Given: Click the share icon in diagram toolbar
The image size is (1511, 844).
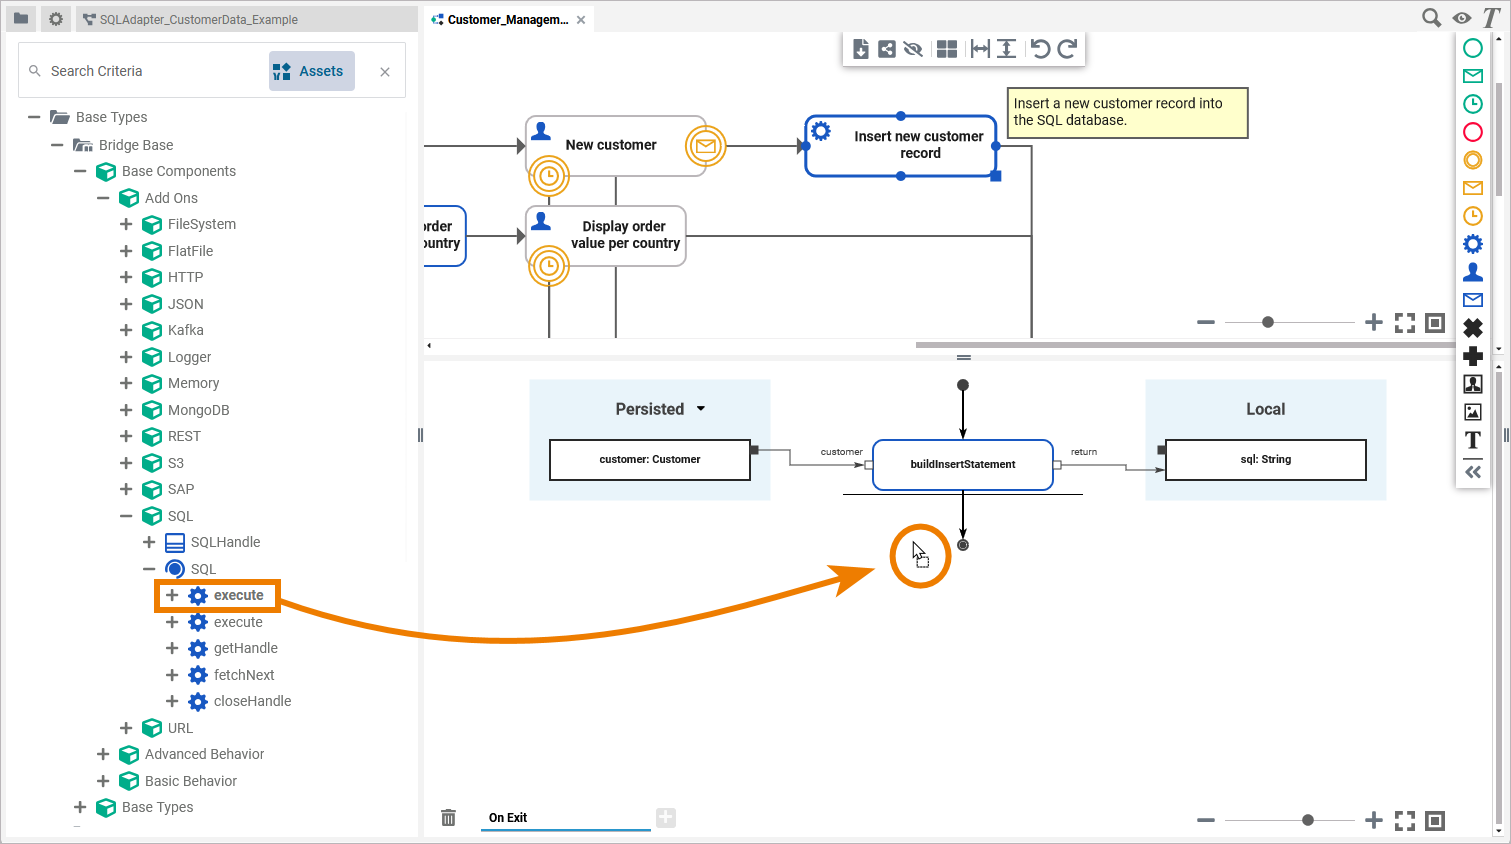Looking at the screenshot, I should click(887, 49).
